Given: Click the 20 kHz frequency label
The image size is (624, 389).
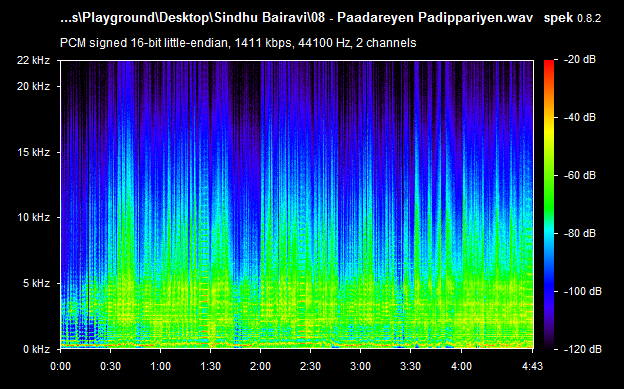Looking at the screenshot, I should (x=33, y=86).
